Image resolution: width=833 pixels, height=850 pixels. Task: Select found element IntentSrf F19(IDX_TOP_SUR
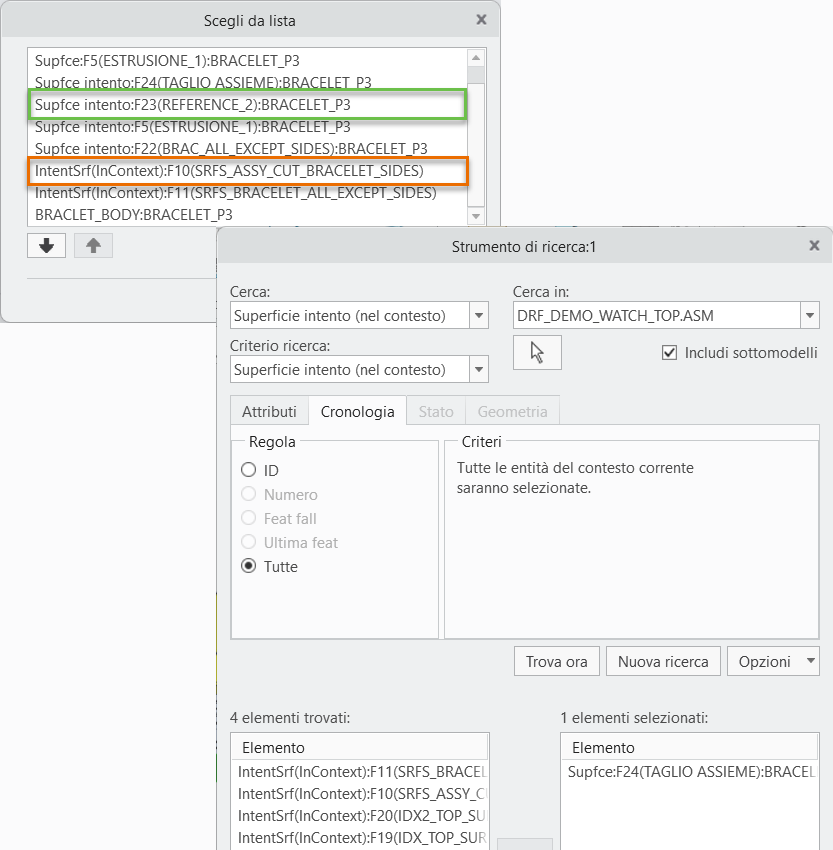pyautogui.click(x=360, y=838)
